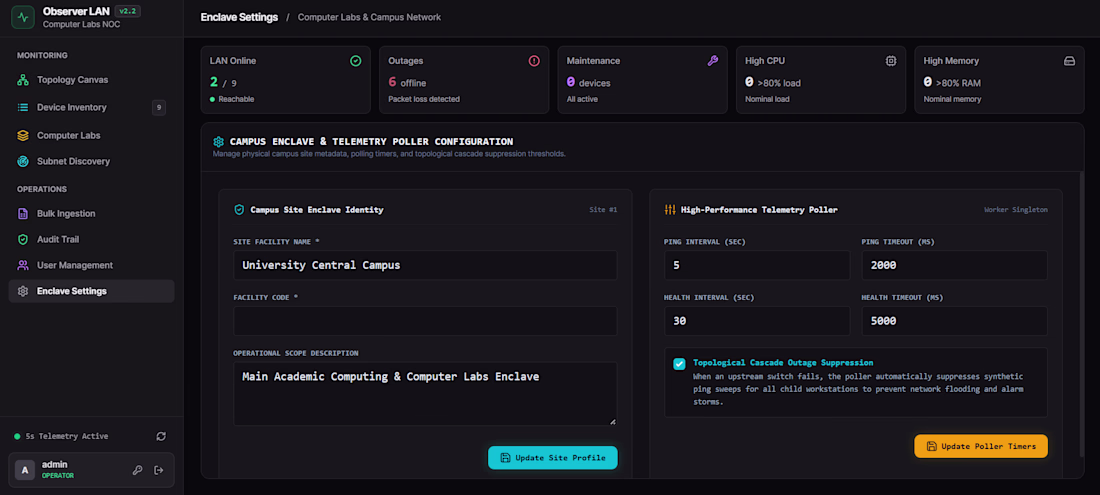The height and width of the screenshot is (495, 1100).
Task: Click the High CPU status card
Action: pos(821,80)
